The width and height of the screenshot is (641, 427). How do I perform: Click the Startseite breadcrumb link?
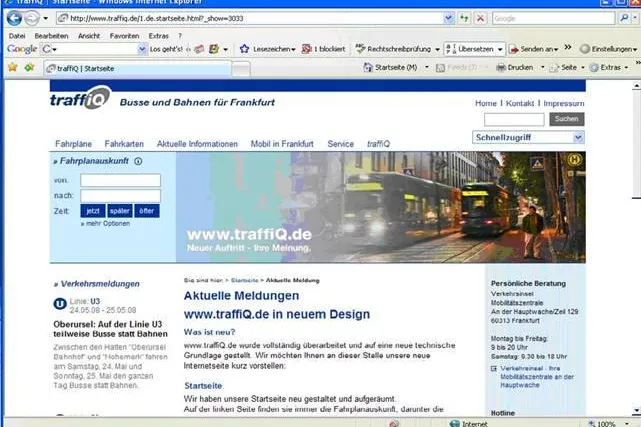(244, 280)
